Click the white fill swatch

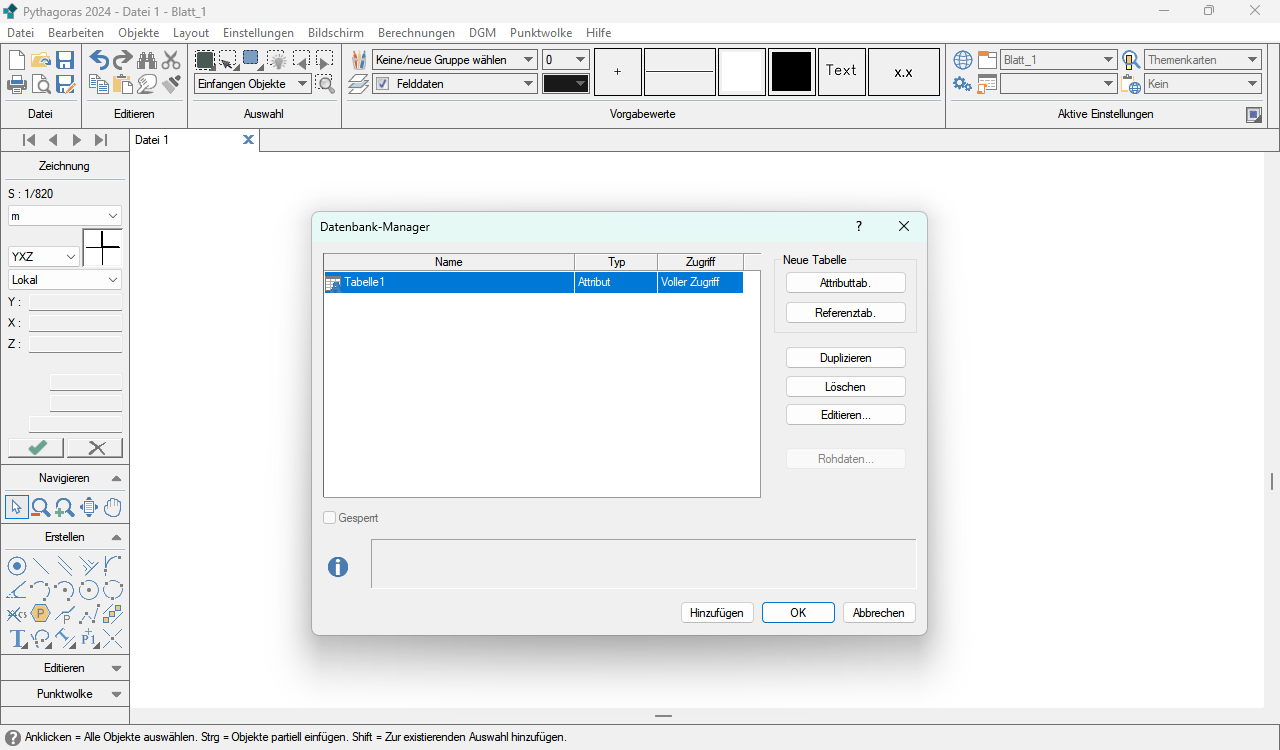pyautogui.click(x=742, y=72)
